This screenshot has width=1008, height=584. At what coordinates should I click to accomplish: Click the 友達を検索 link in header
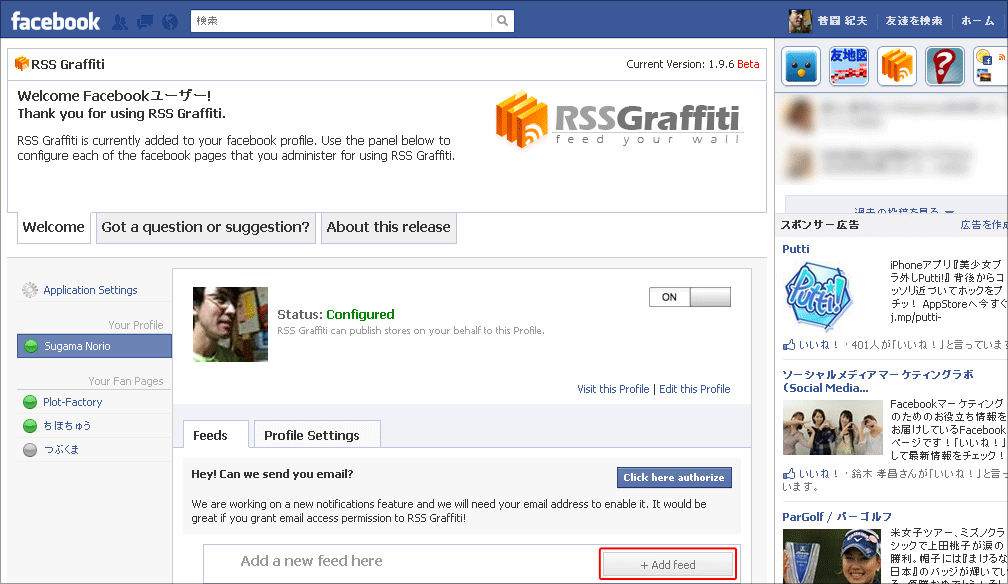pos(914,21)
